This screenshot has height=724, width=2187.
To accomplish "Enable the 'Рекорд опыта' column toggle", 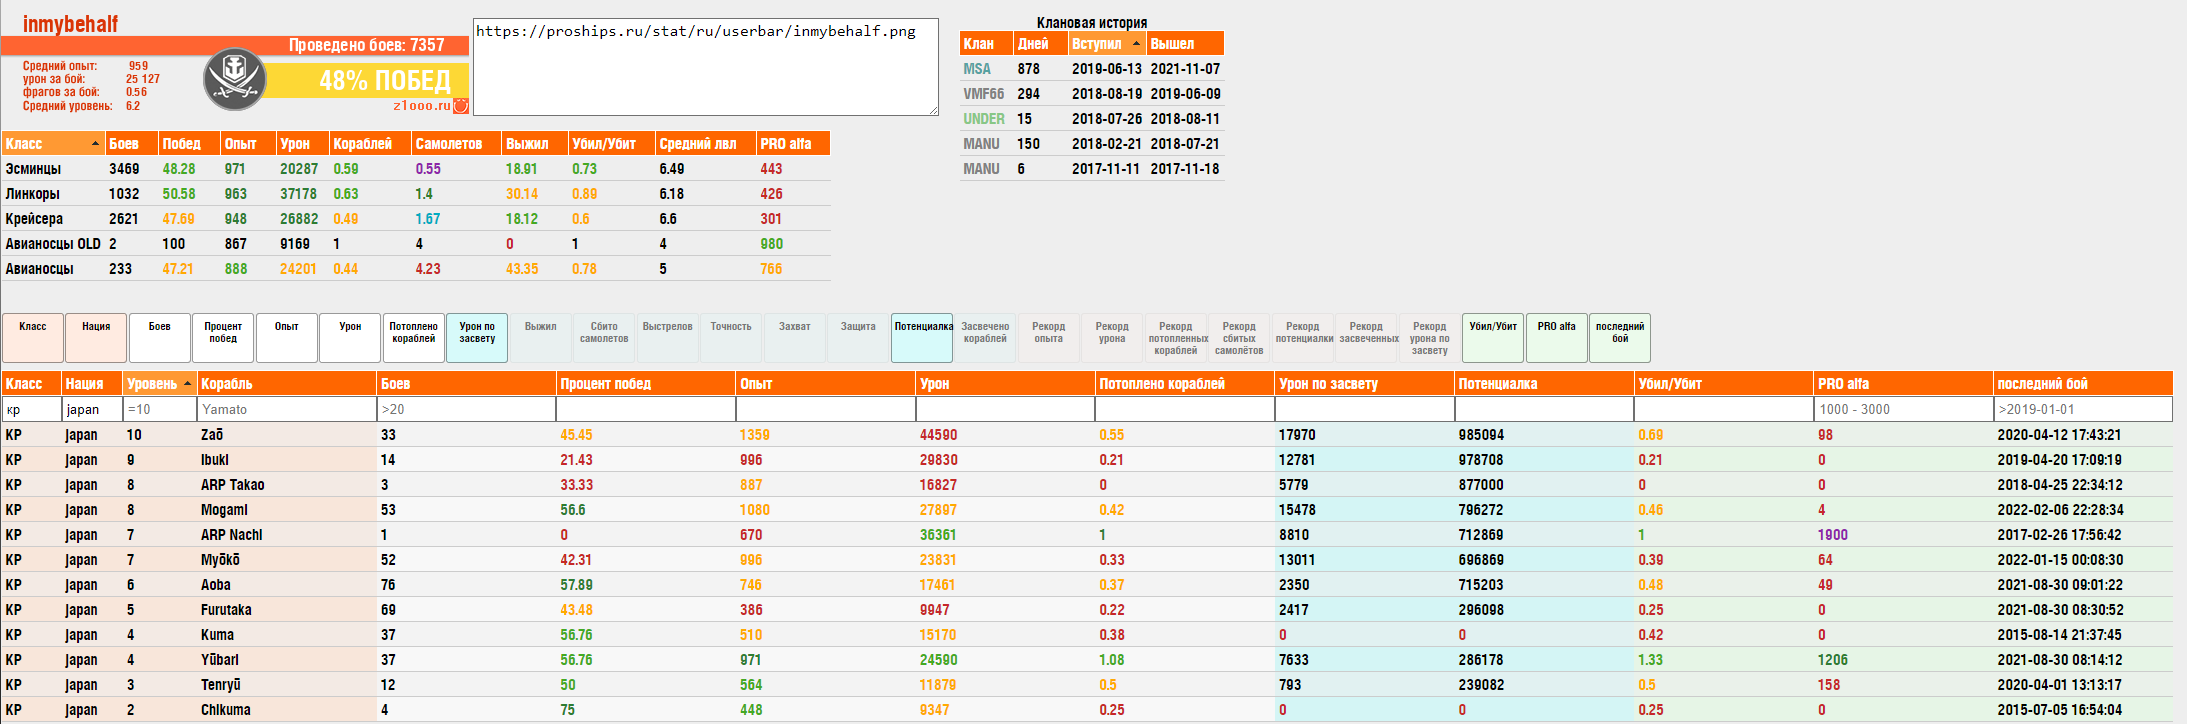I will tap(1048, 338).
